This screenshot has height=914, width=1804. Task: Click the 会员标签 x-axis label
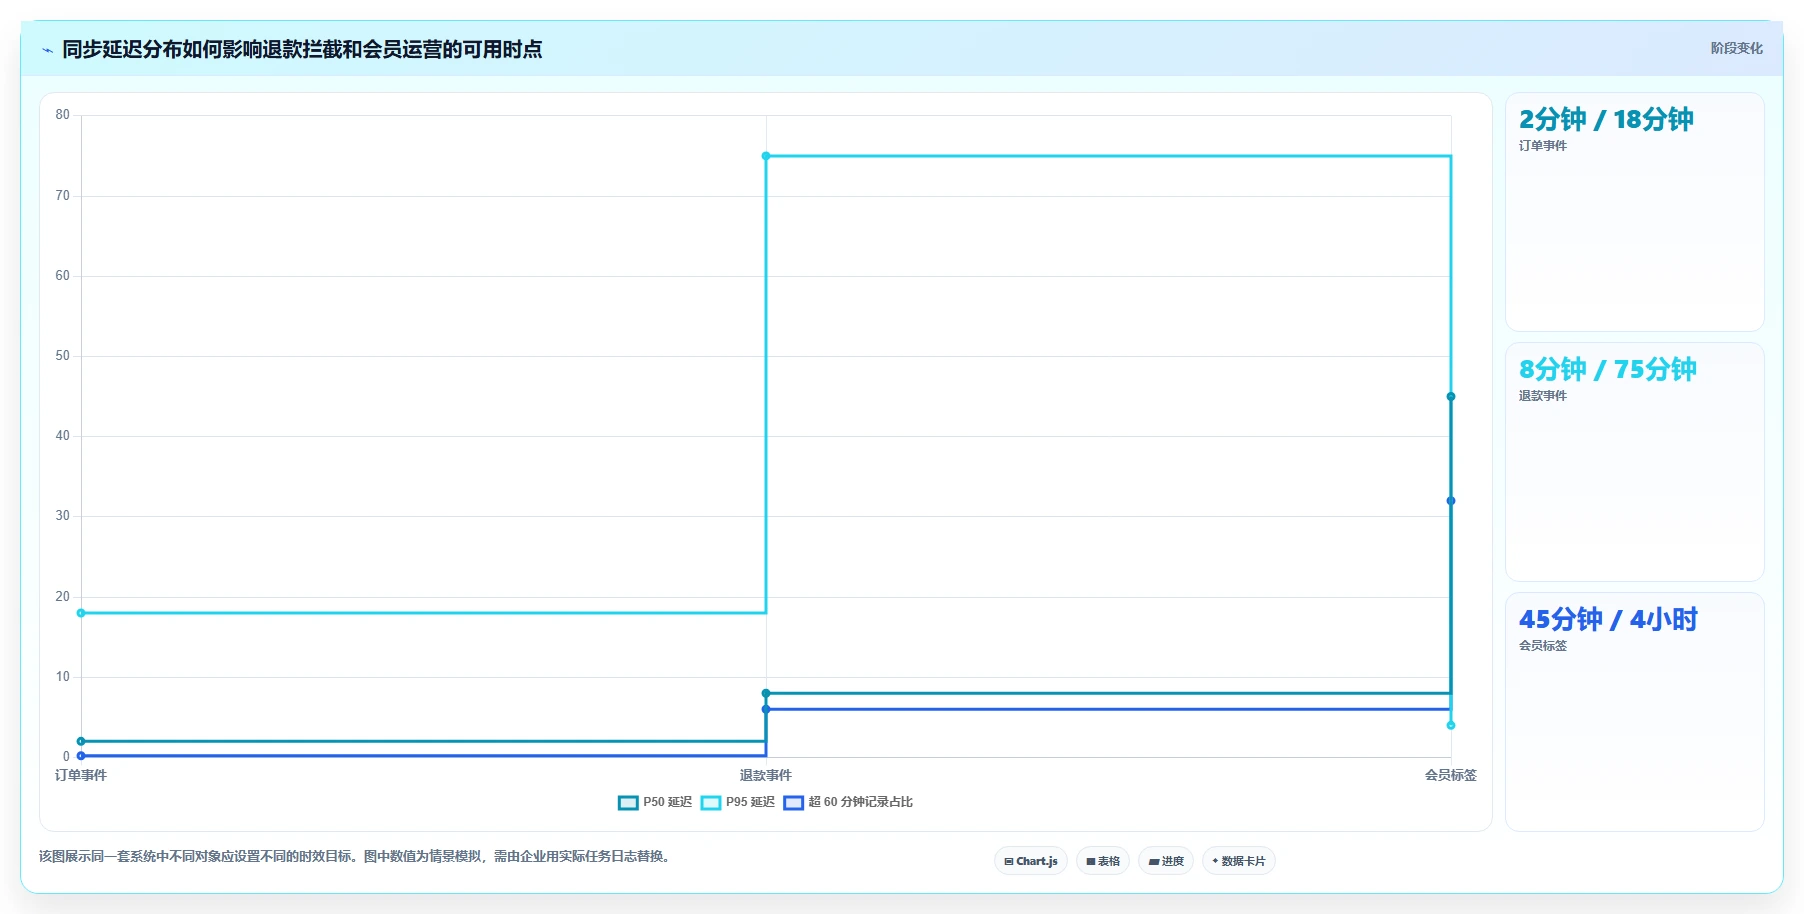click(x=1451, y=775)
